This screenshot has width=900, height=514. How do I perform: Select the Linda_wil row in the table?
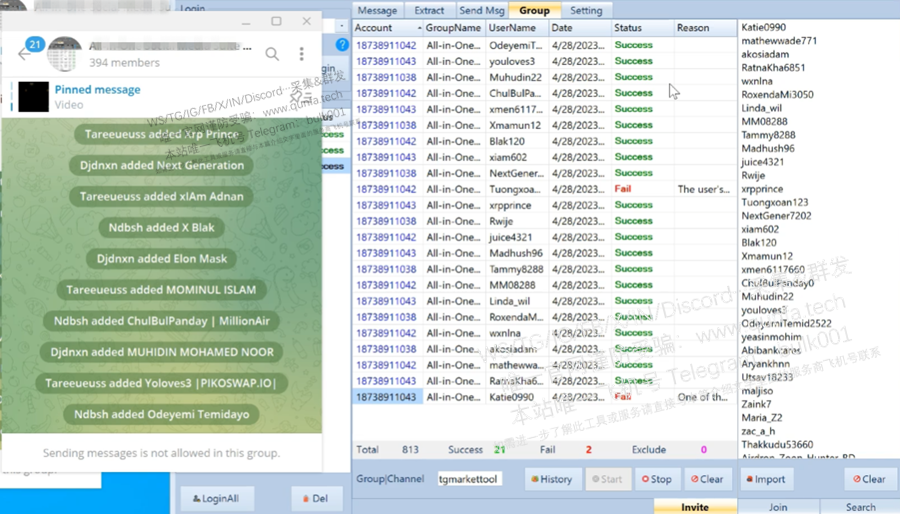[544, 301]
